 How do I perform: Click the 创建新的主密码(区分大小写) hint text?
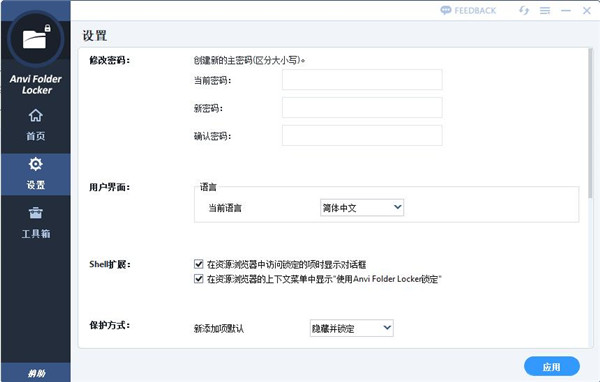click(249, 60)
